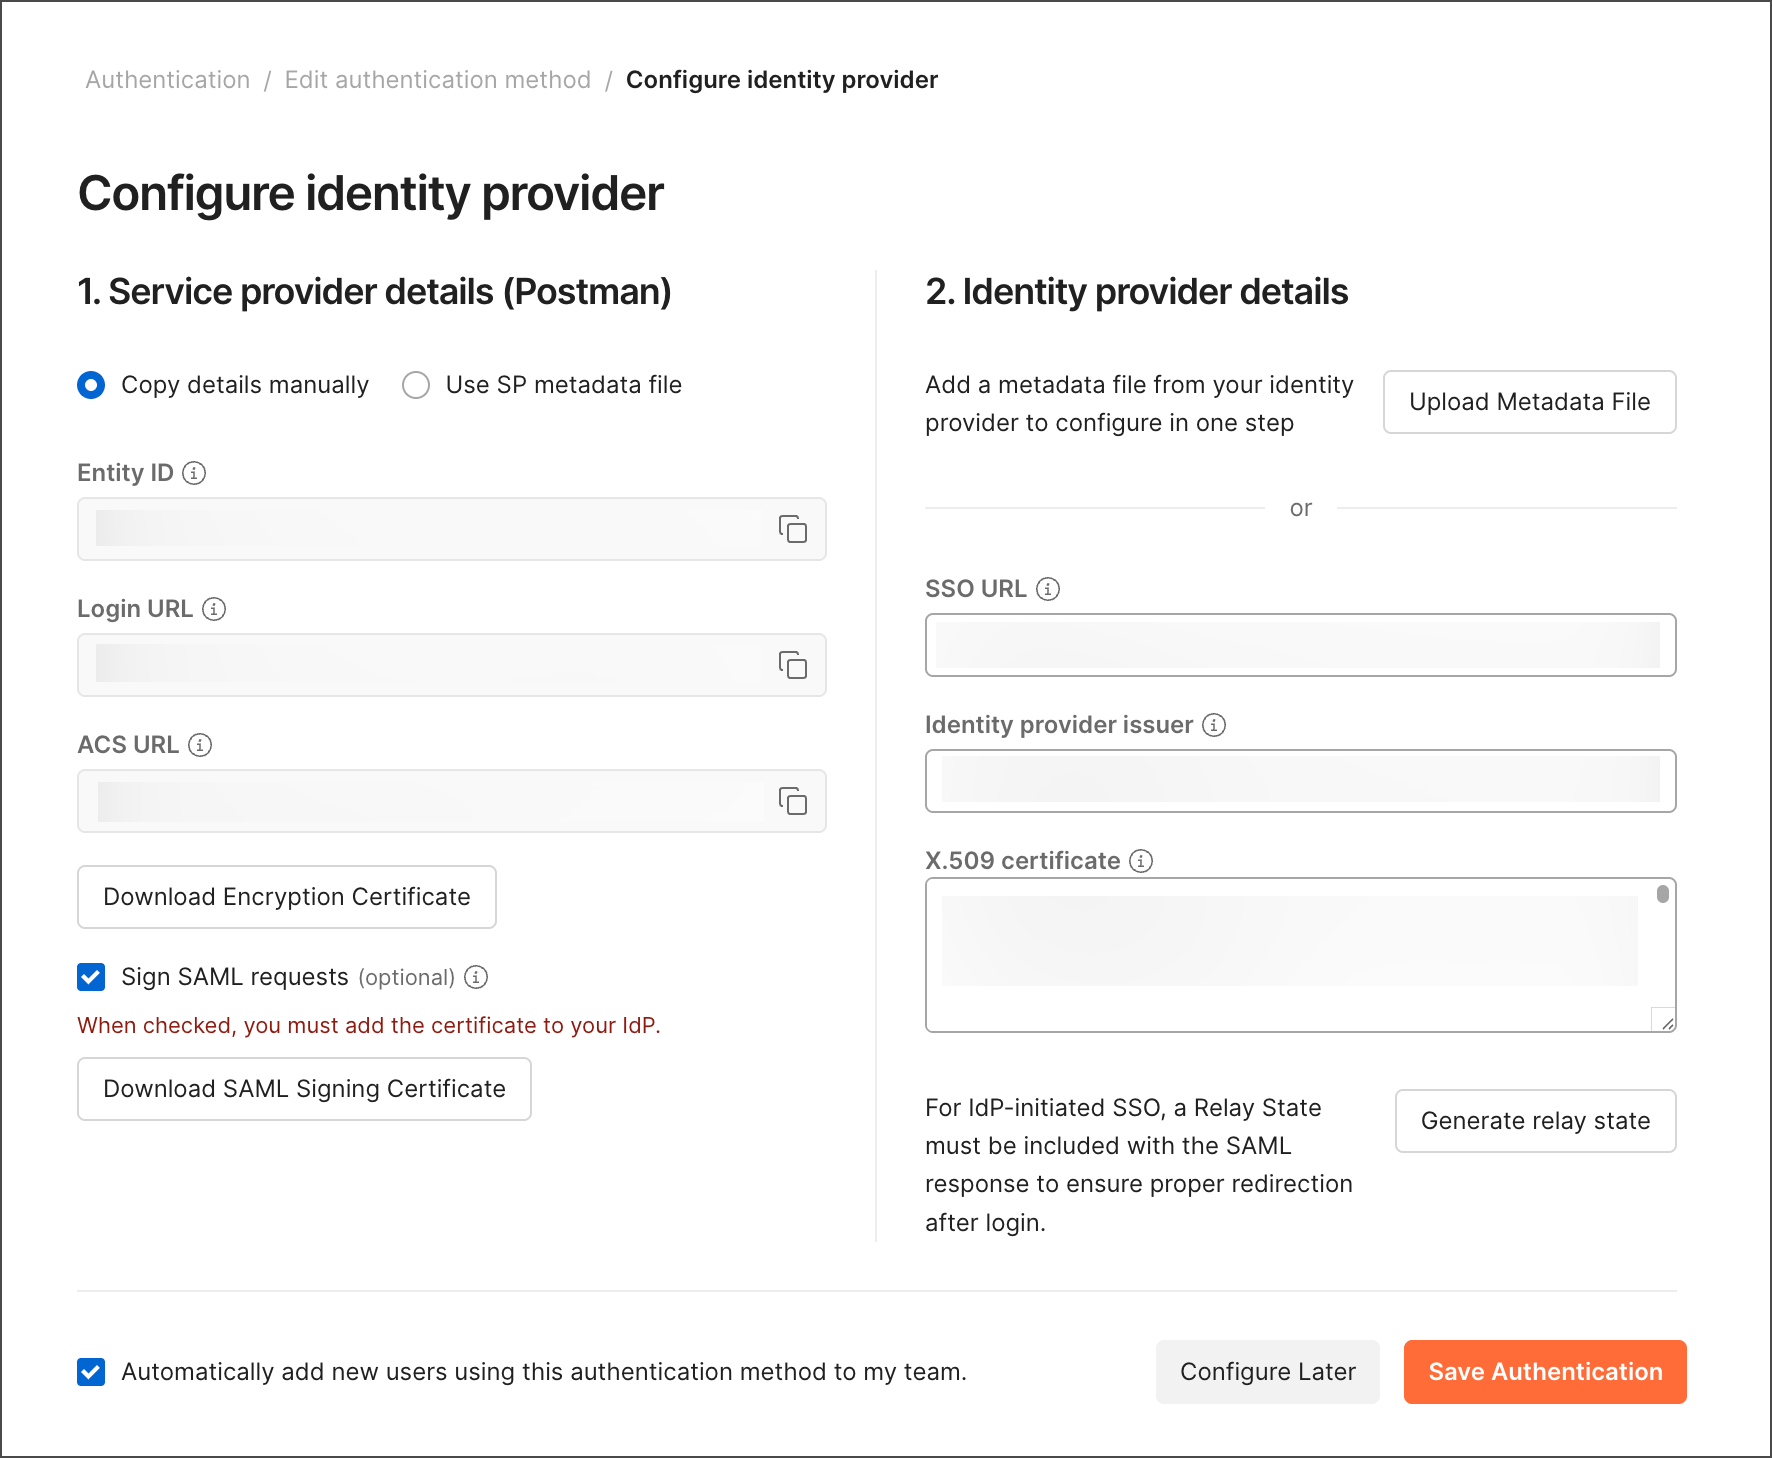This screenshot has width=1772, height=1458.
Task: Uncheck Sign SAML requests checkbox
Action: click(91, 977)
